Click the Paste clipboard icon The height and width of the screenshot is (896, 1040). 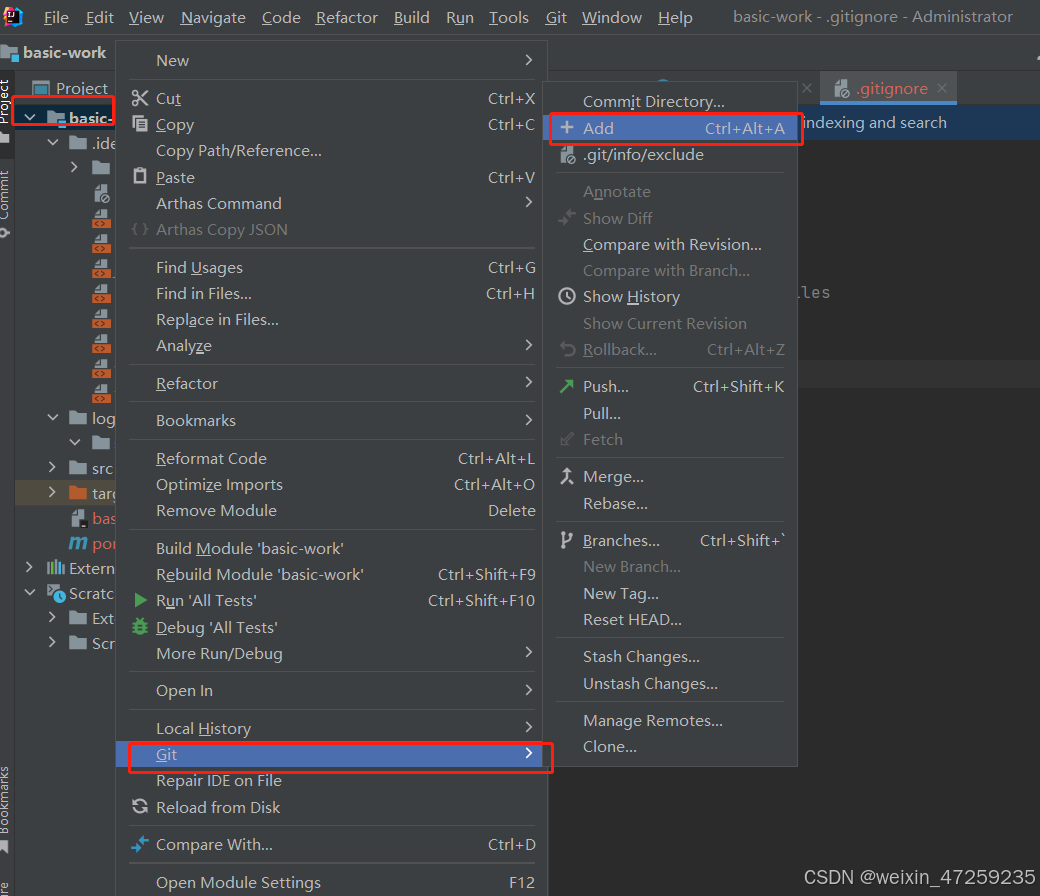(x=140, y=176)
